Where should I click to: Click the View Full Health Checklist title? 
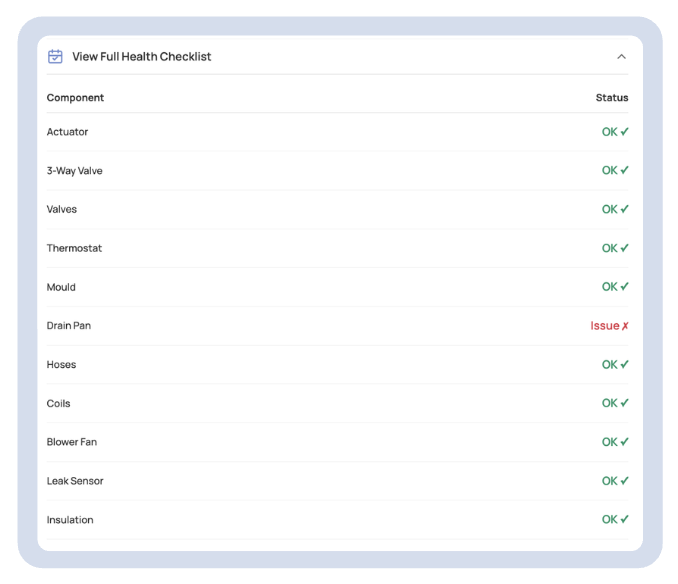click(x=141, y=57)
